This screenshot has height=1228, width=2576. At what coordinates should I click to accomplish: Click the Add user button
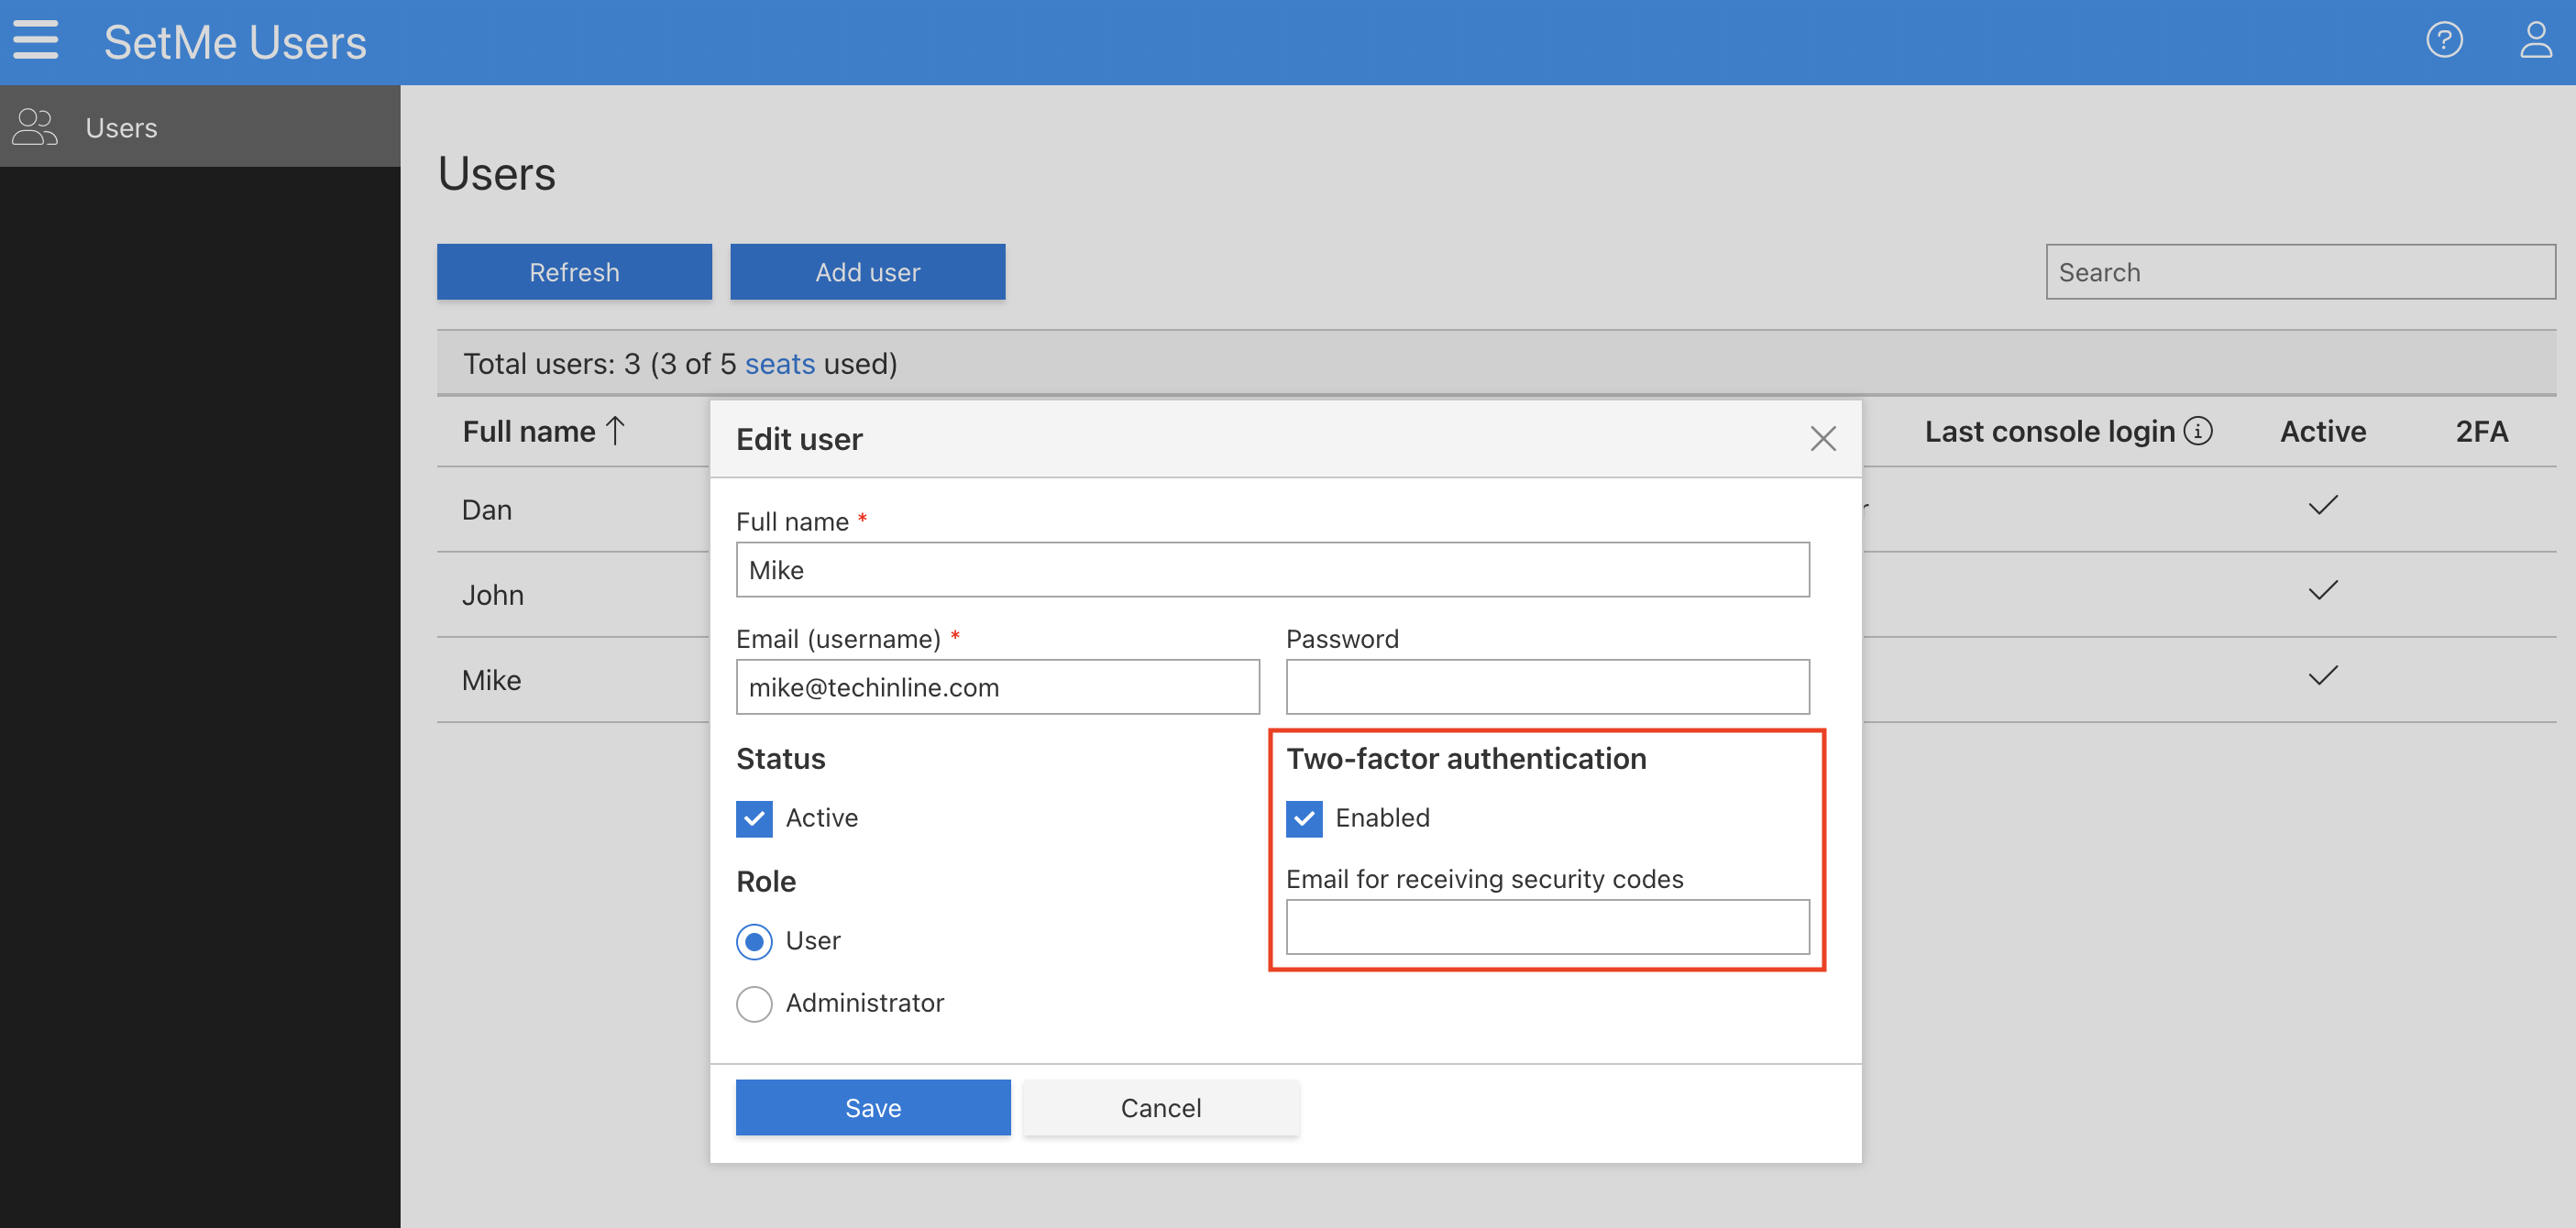pyautogui.click(x=867, y=272)
